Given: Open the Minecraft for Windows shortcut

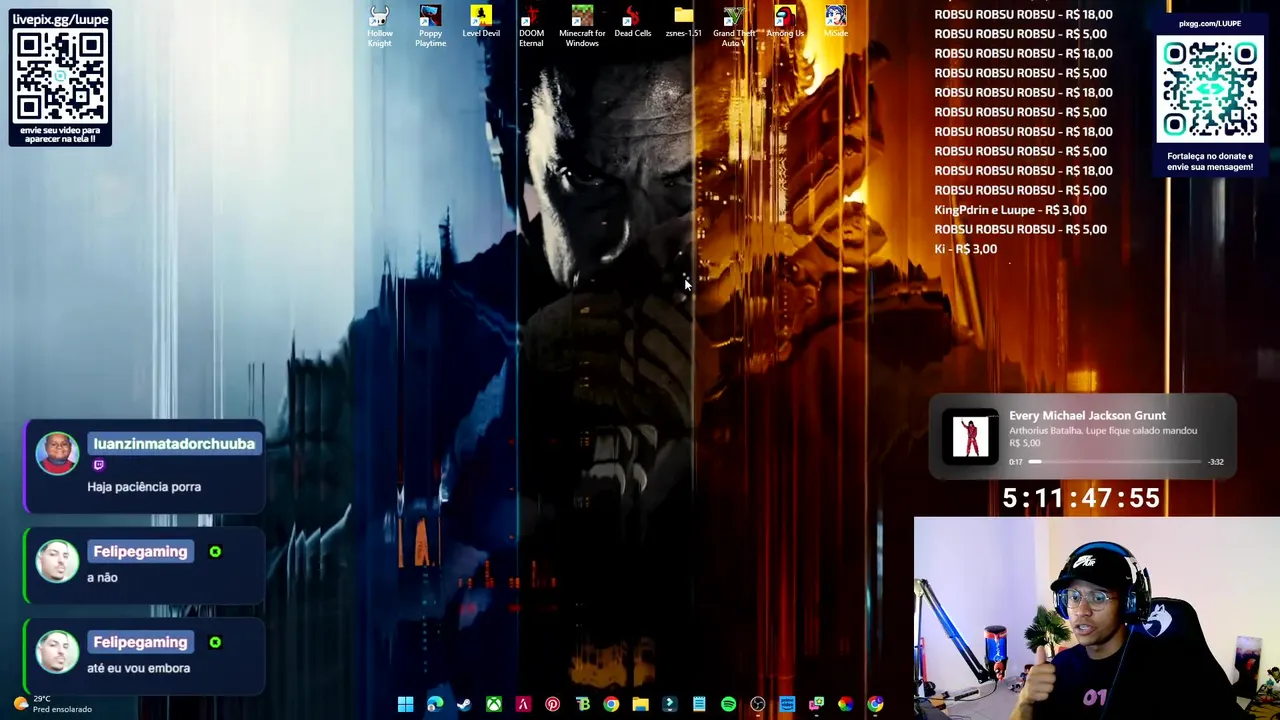Looking at the screenshot, I should [x=582, y=25].
